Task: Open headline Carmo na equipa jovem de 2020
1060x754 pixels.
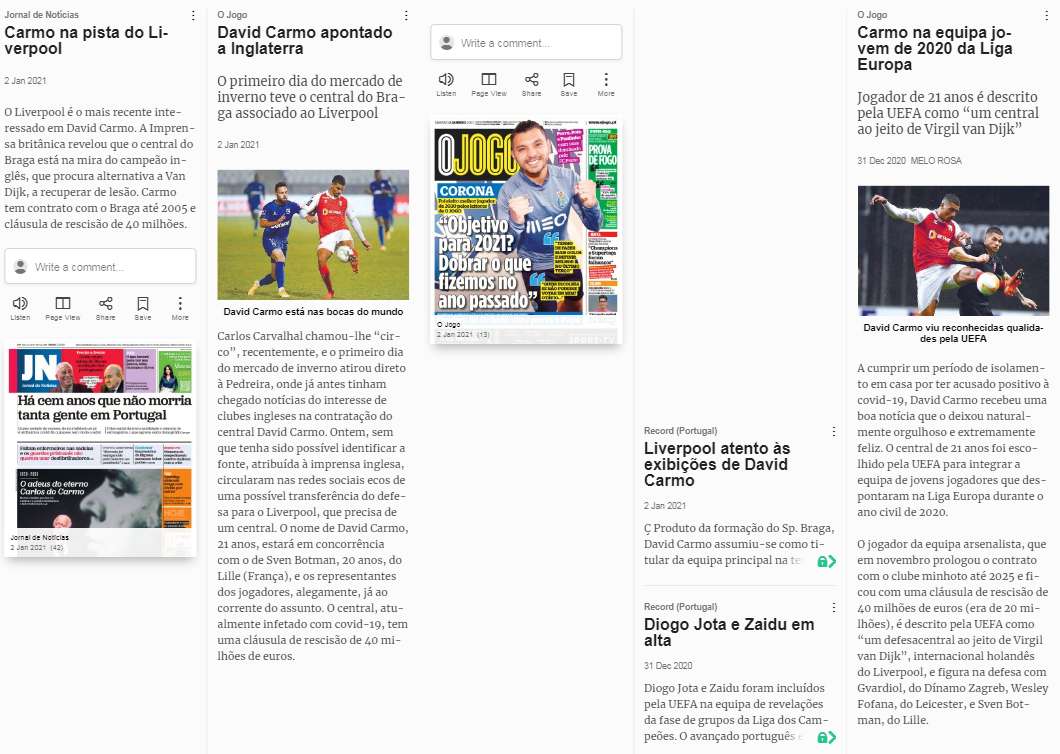Action: point(935,48)
